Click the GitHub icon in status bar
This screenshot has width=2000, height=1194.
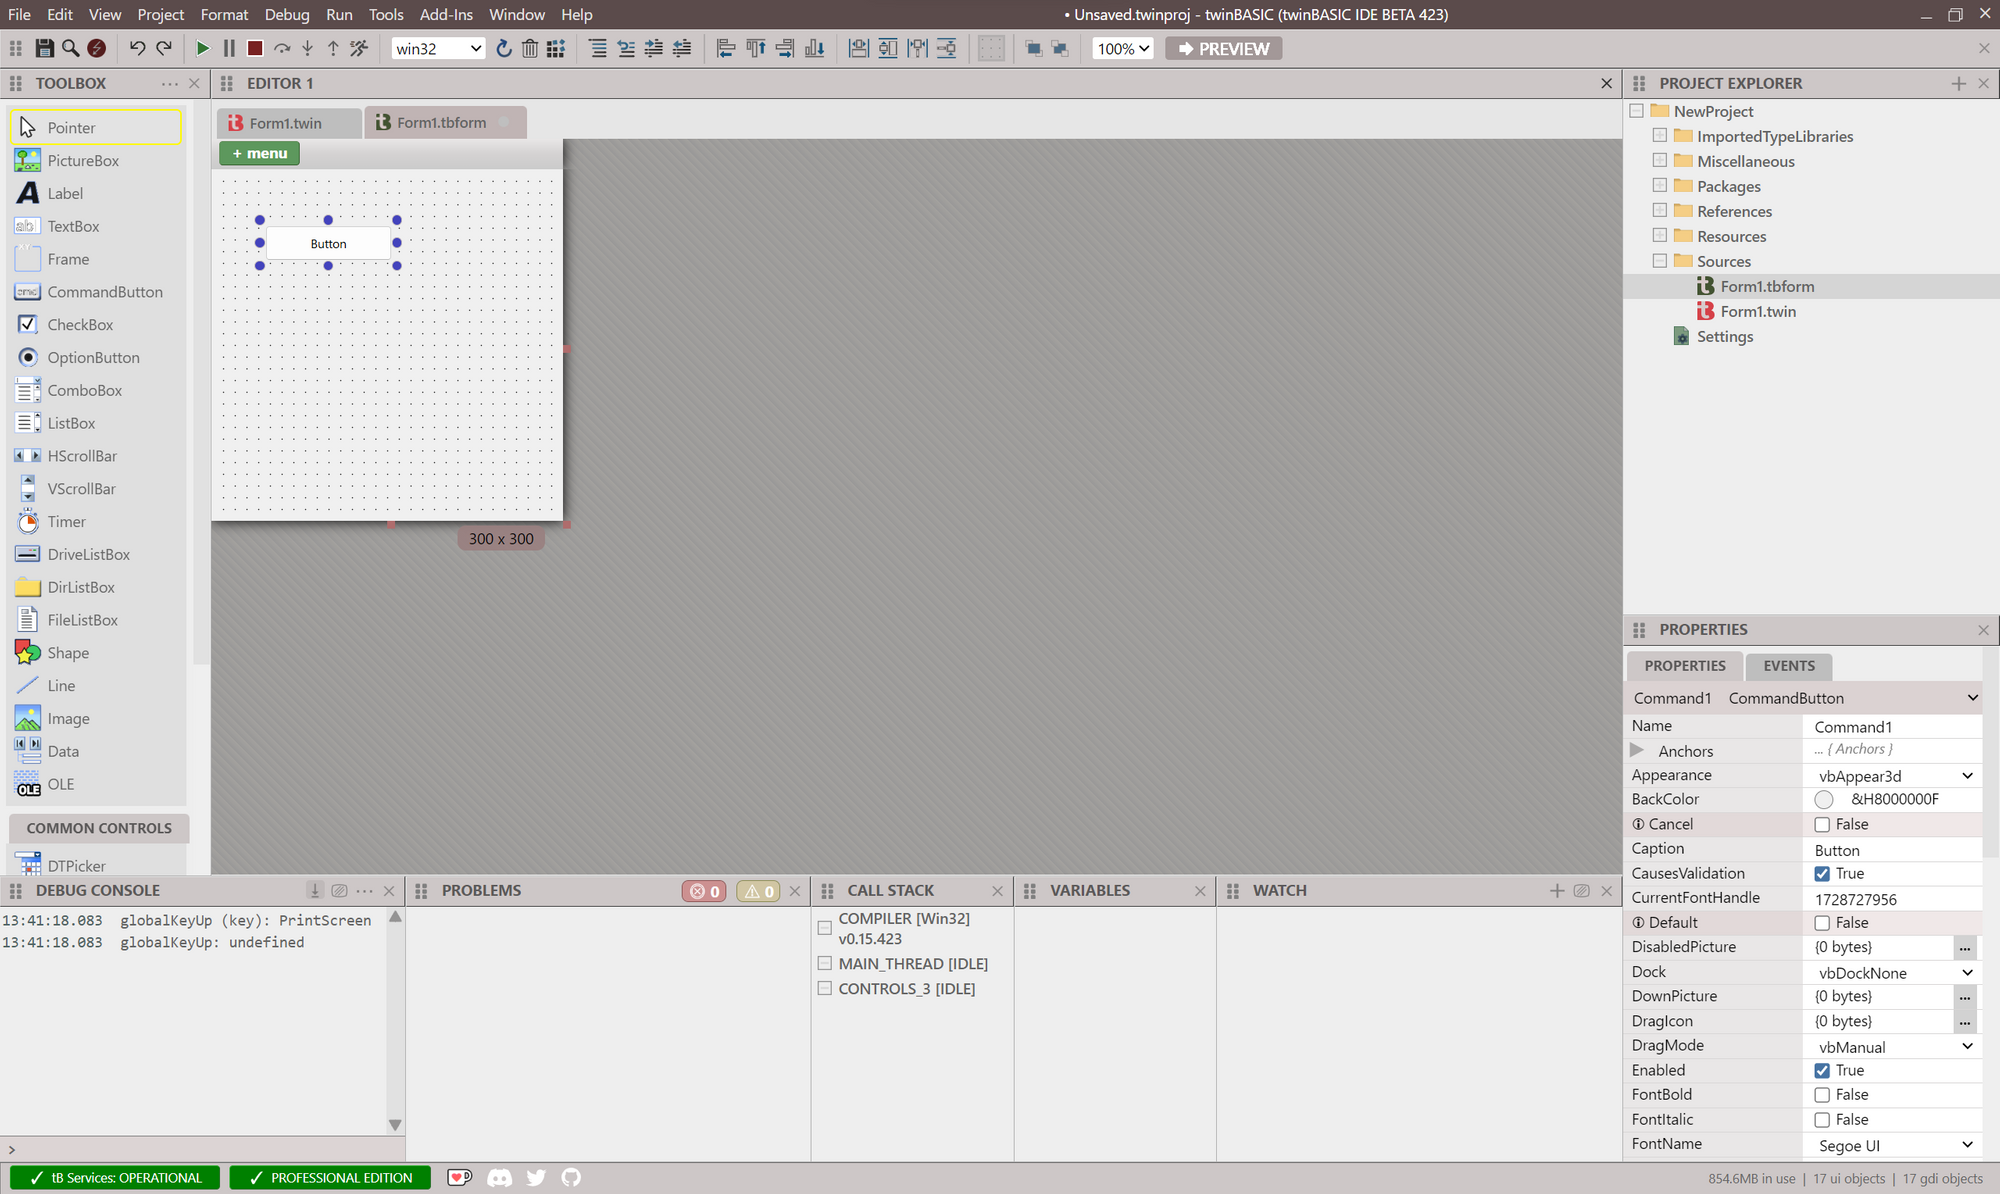571,1178
